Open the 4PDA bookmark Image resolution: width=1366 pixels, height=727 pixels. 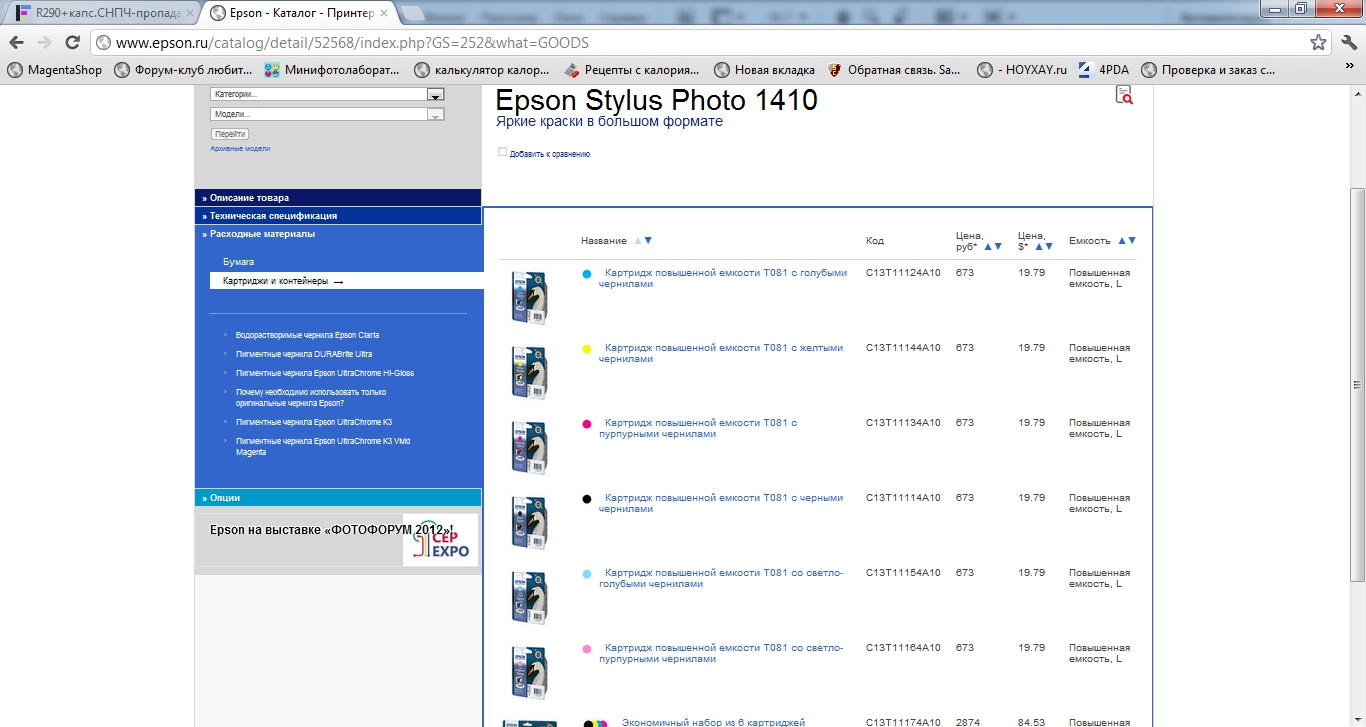point(1103,70)
